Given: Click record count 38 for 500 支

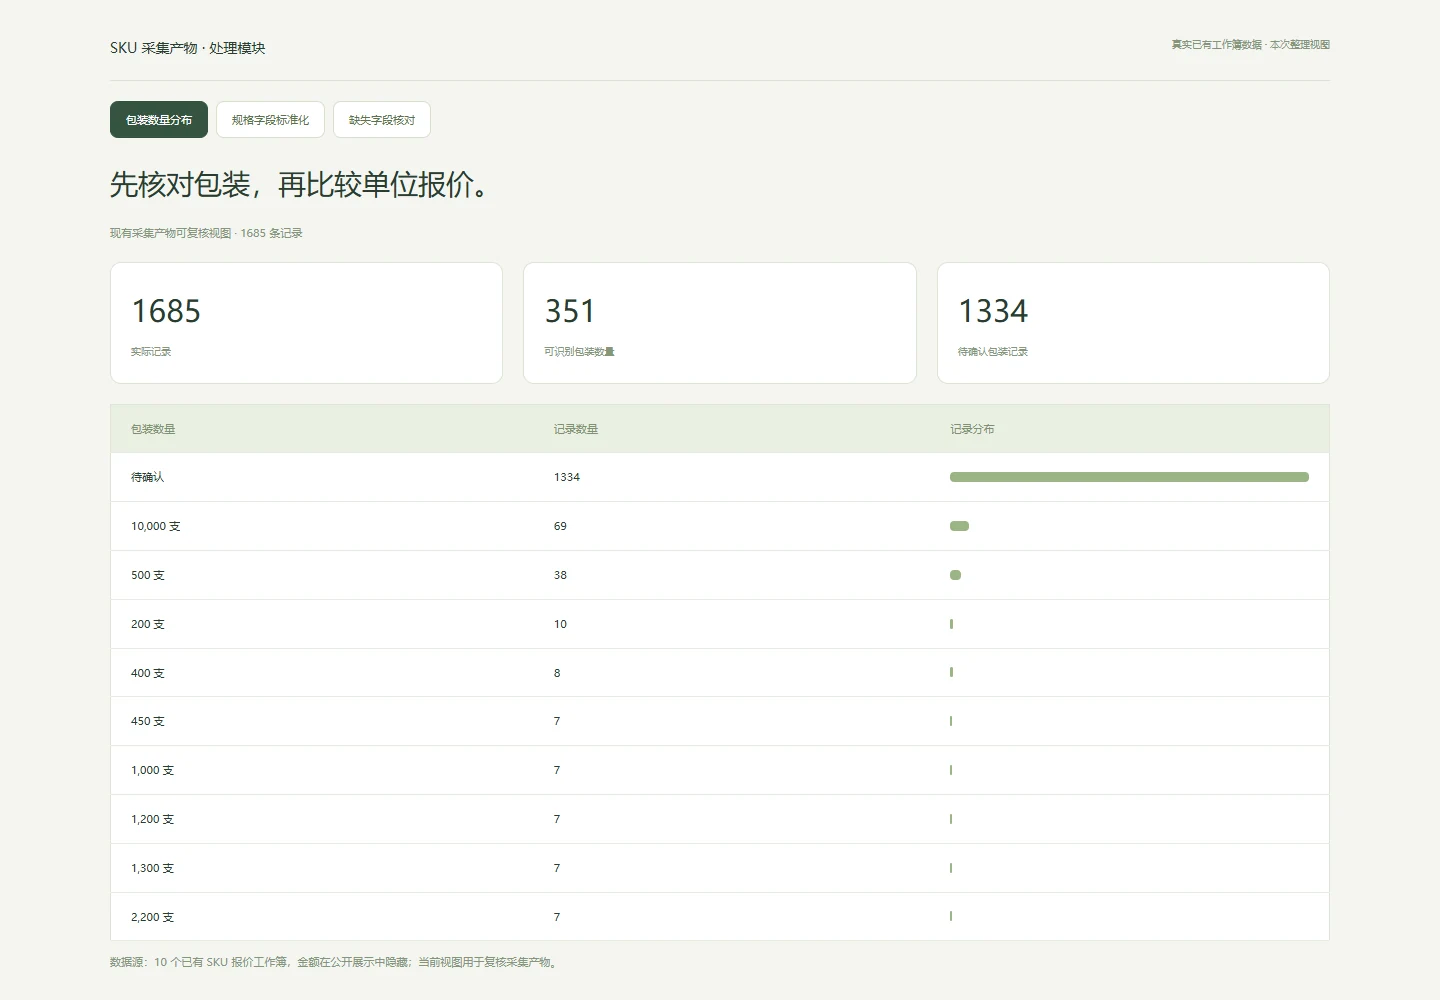Looking at the screenshot, I should 560,575.
